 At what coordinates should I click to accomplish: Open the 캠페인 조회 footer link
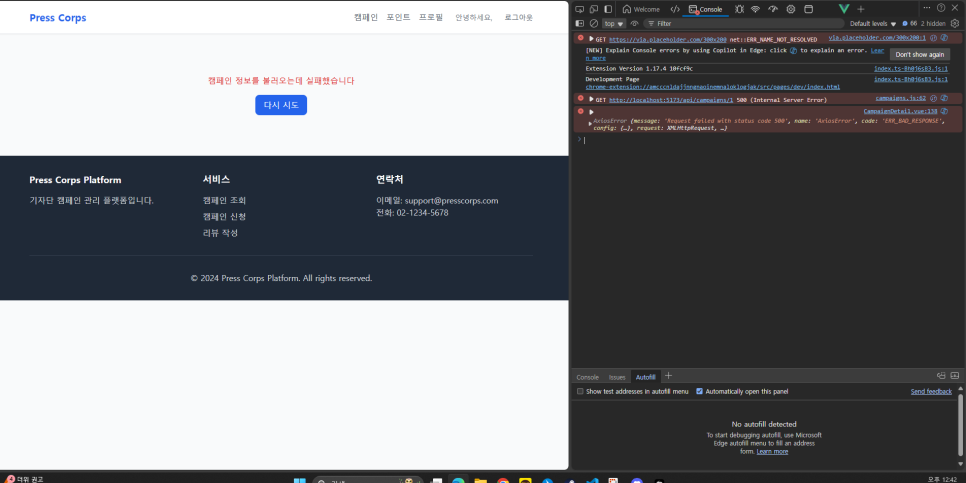(x=224, y=200)
